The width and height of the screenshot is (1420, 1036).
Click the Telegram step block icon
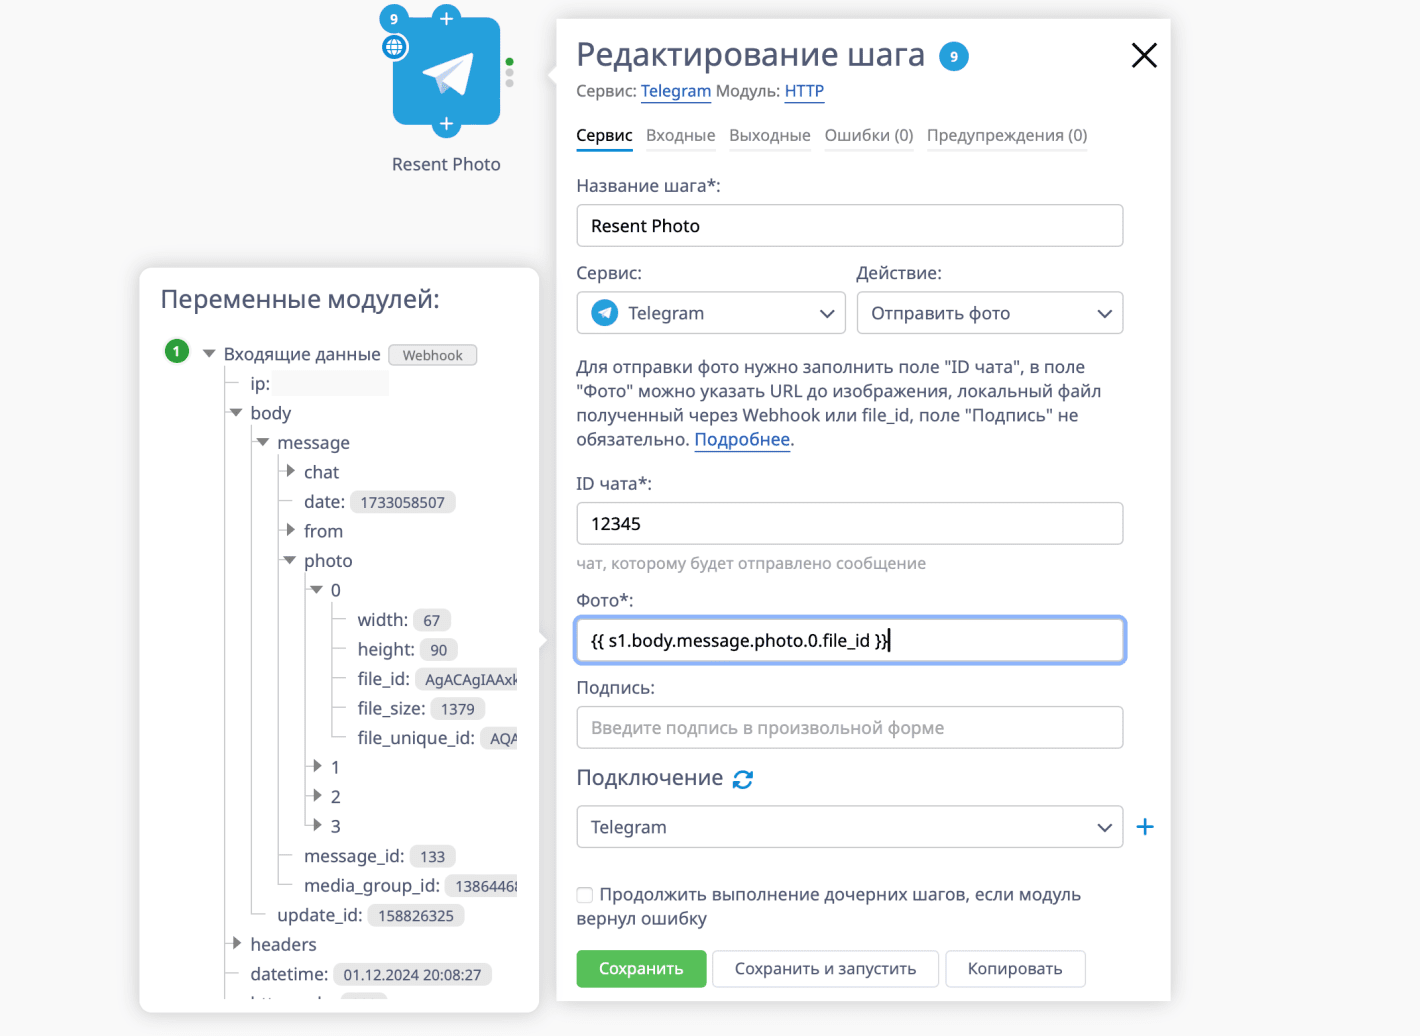pyautogui.click(x=446, y=73)
